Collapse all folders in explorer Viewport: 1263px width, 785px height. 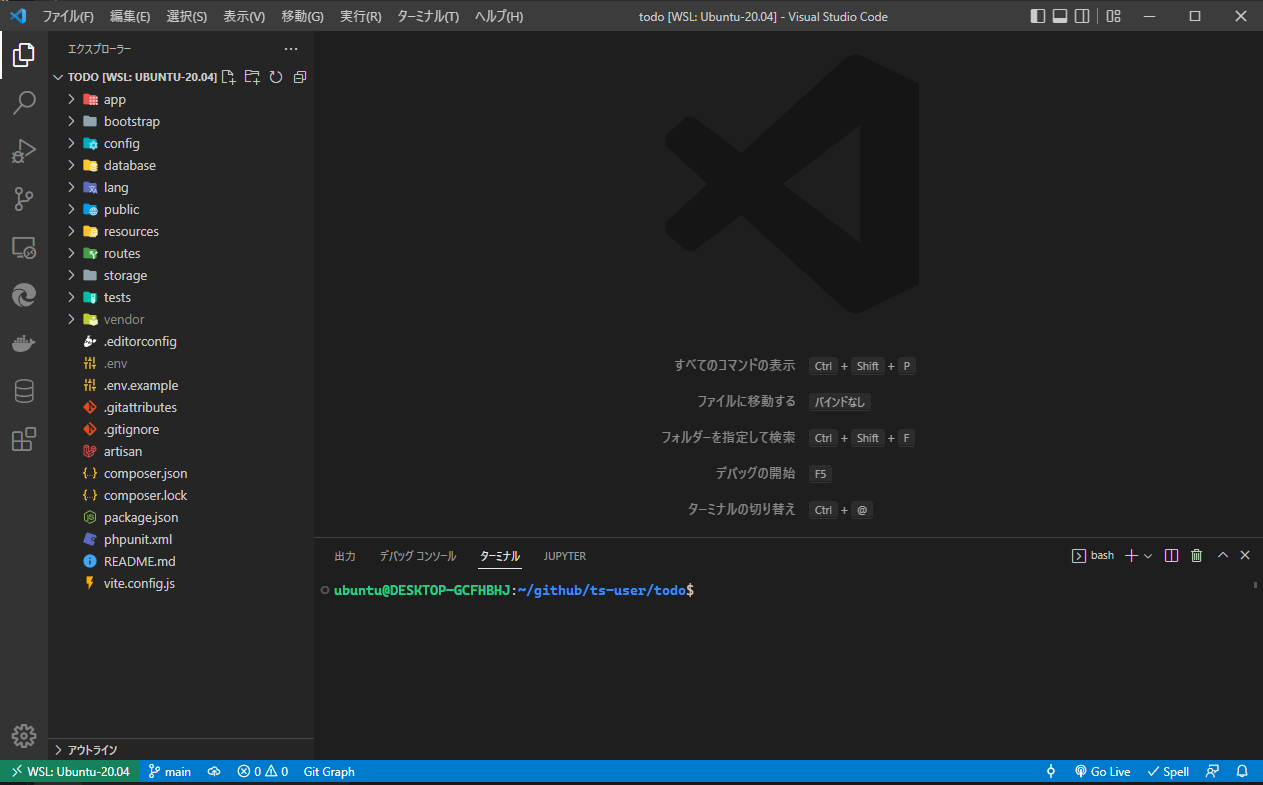pos(300,77)
